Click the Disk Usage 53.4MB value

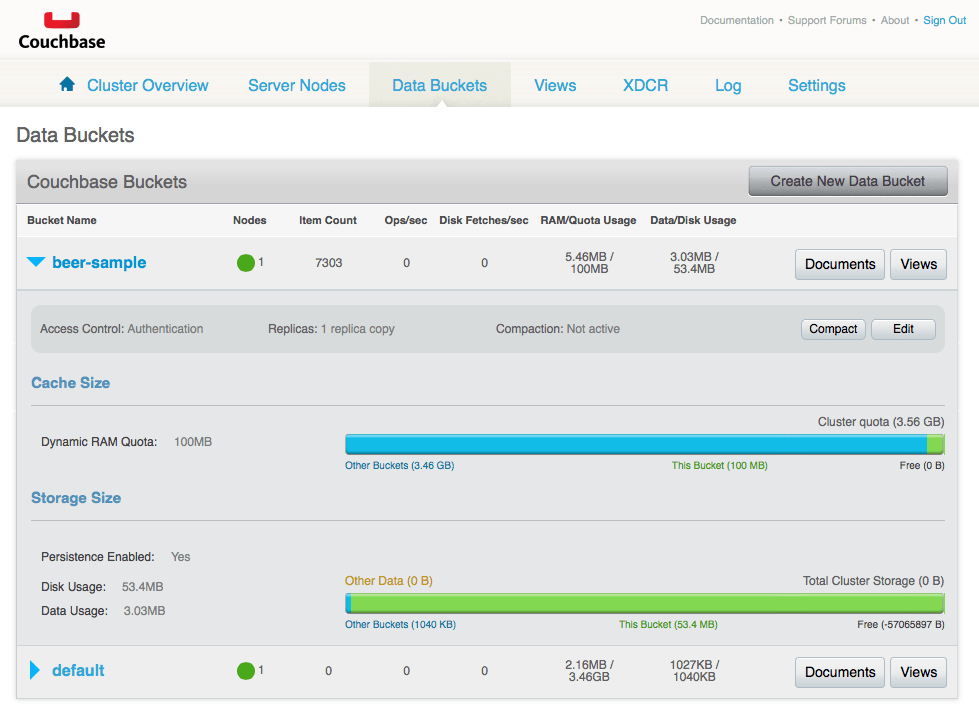click(142, 587)
